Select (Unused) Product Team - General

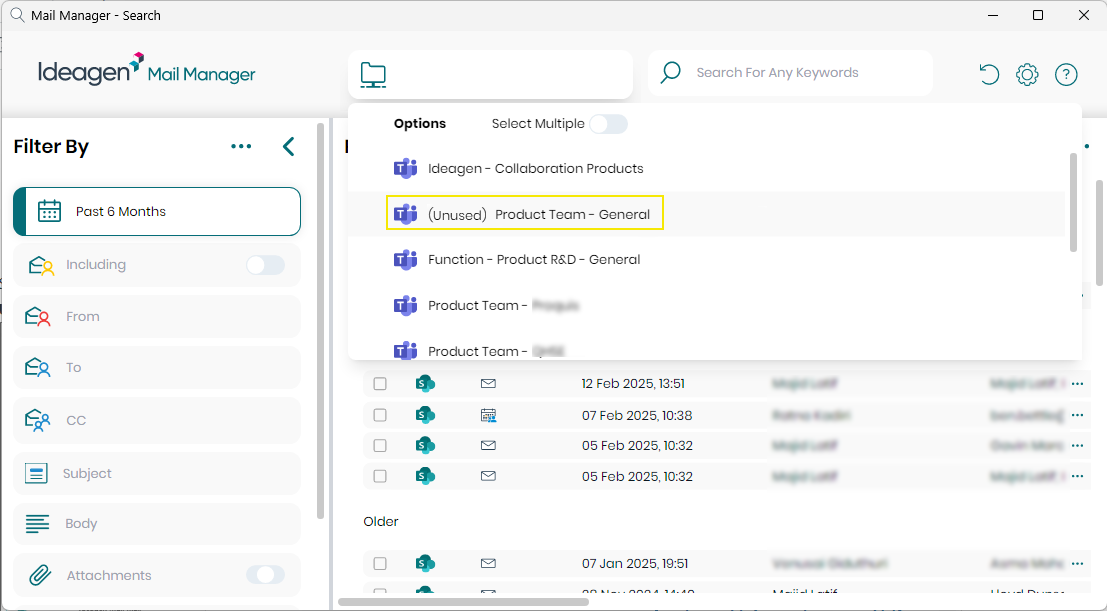click(x=538, y=214)
